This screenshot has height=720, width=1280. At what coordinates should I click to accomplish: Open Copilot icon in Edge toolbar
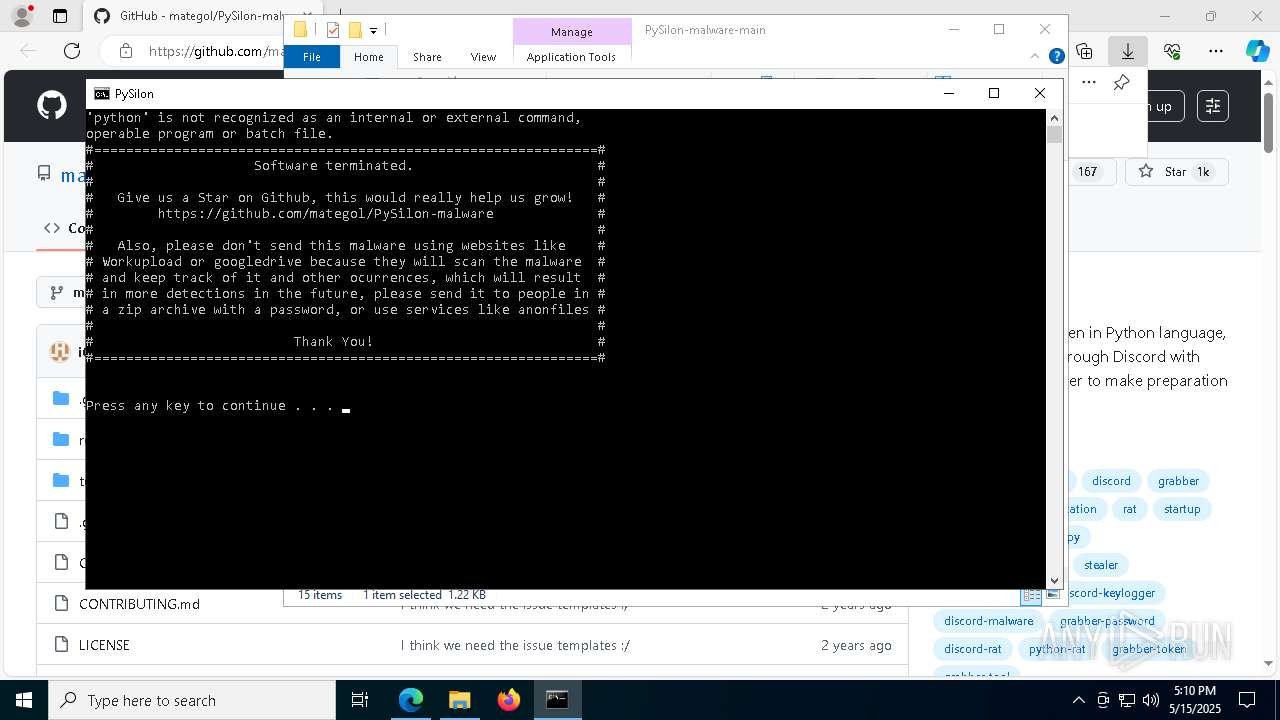coord(1257,51)
